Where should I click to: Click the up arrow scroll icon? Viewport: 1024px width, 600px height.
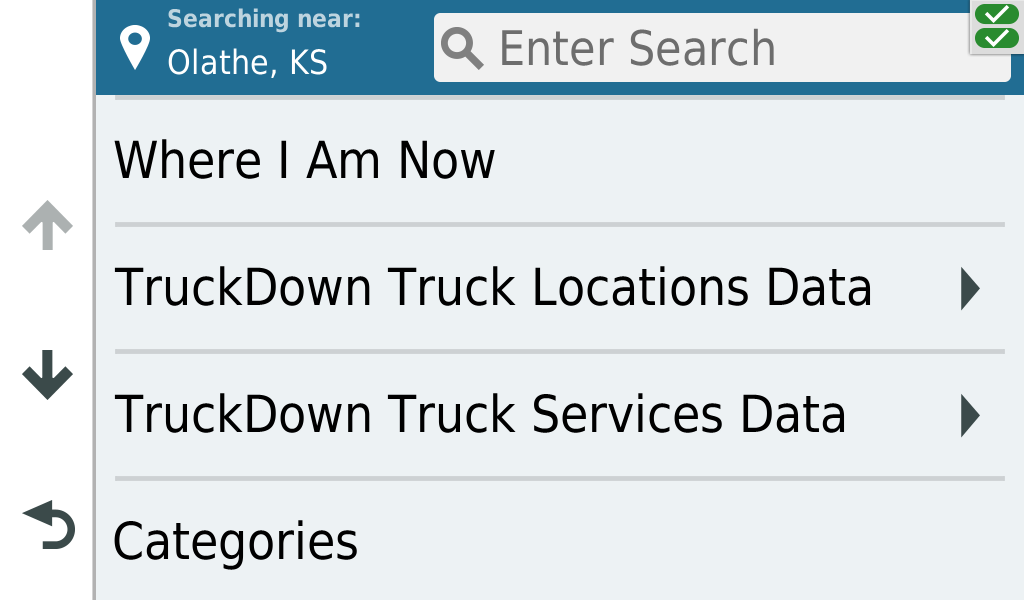point(47,225)
